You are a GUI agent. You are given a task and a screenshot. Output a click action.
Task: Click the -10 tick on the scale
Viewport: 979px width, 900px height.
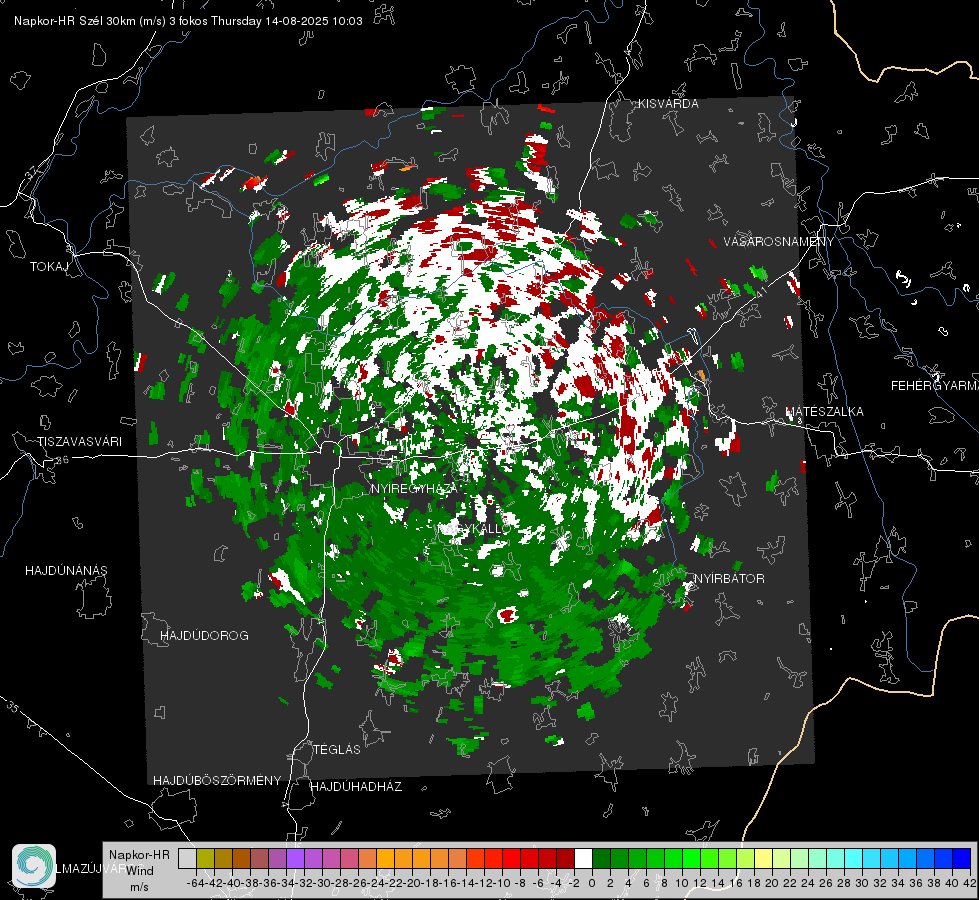click(x=501, y=883)
